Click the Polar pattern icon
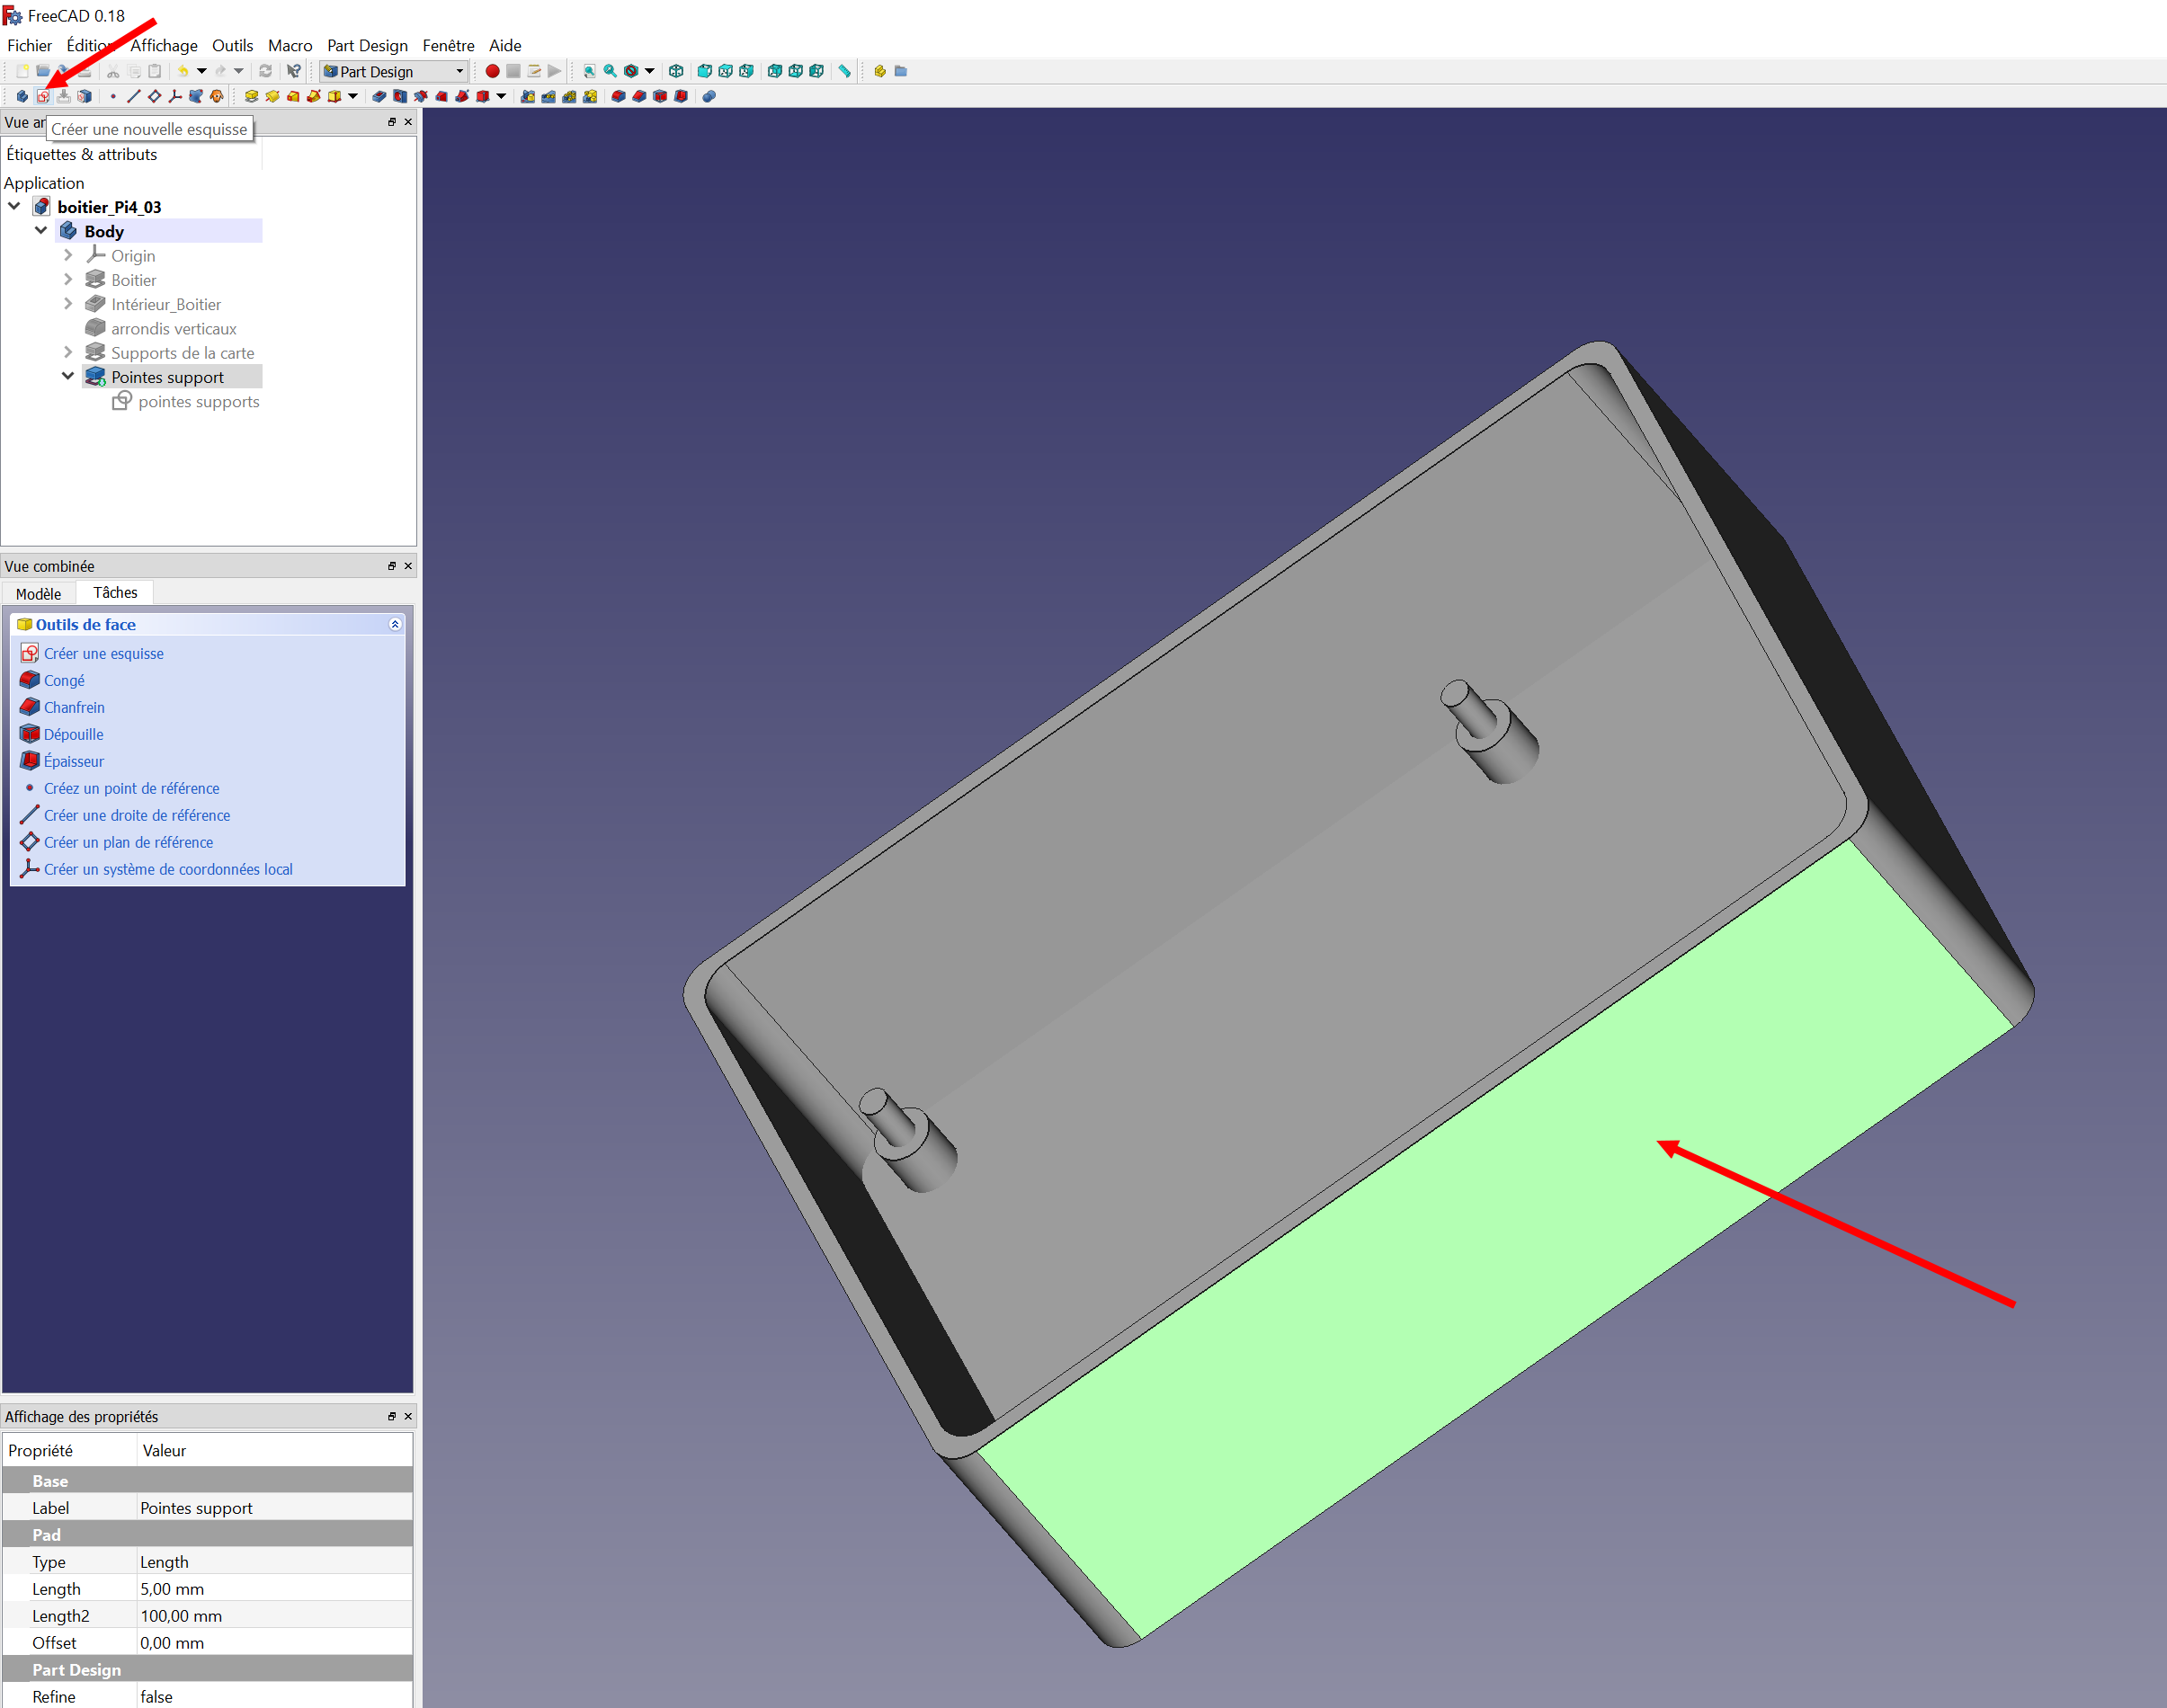 pos(570,96)
